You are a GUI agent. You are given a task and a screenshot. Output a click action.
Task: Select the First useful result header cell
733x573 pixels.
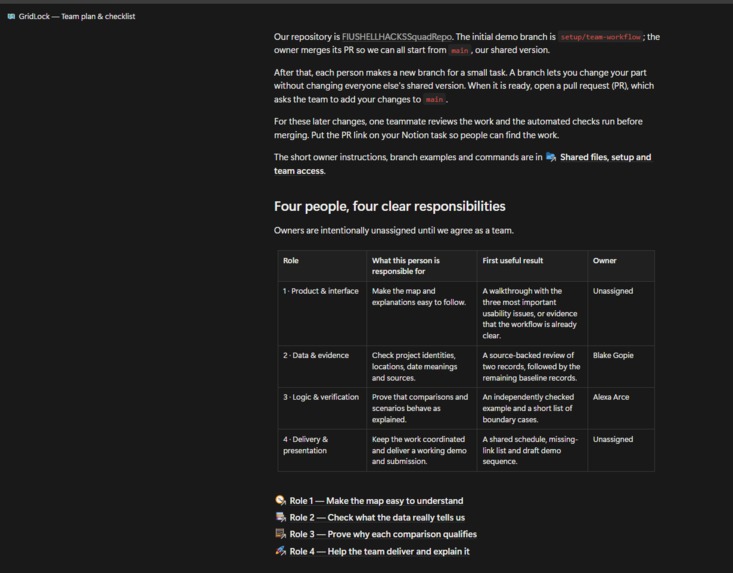(x=532, y=266)
